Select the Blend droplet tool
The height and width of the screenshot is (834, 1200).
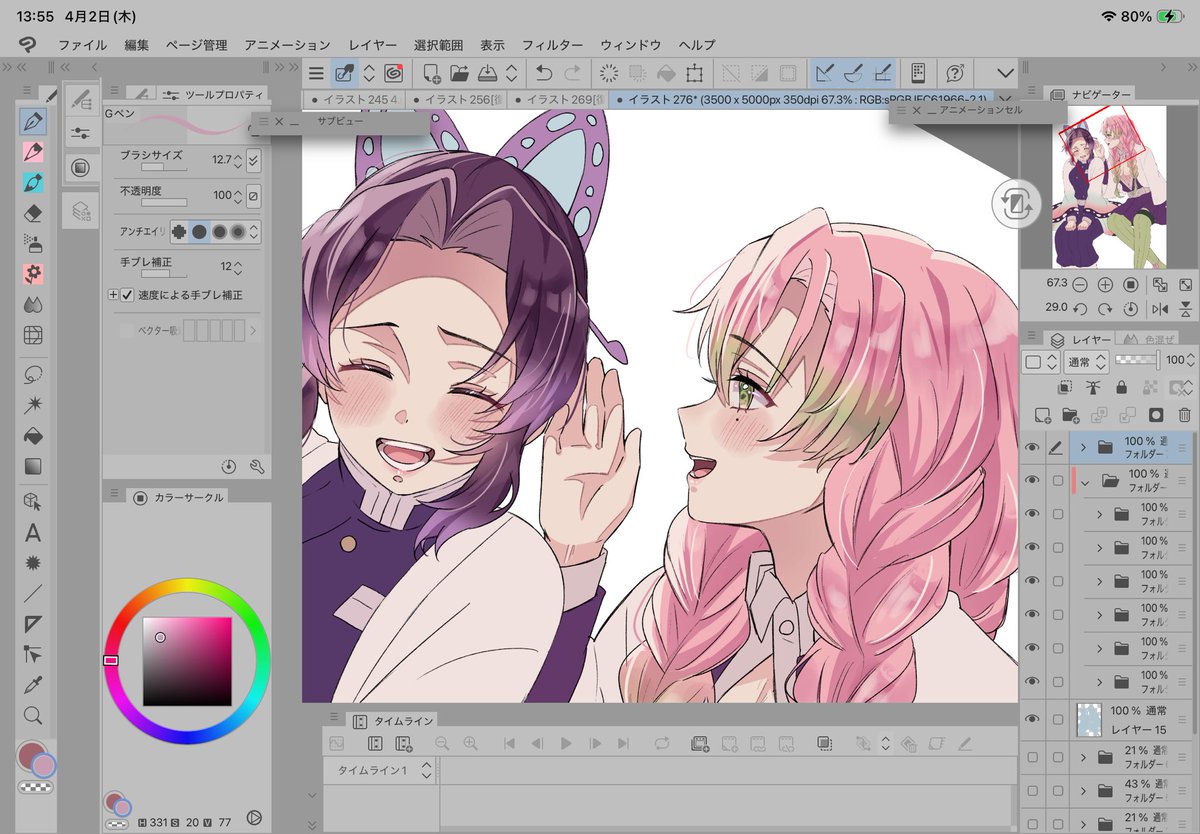[x=33, y=304]
